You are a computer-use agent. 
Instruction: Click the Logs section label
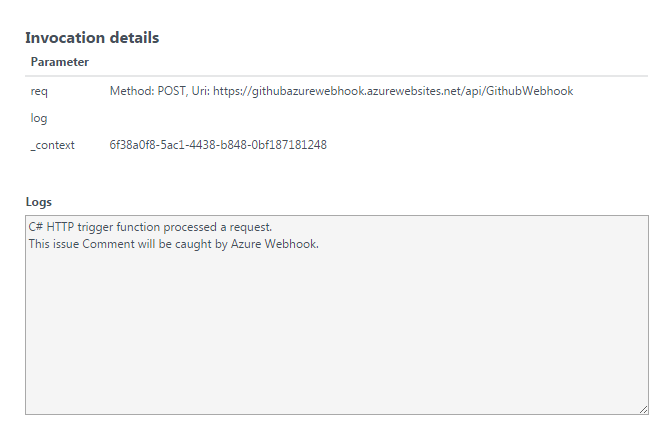click(x=38, y=202)
